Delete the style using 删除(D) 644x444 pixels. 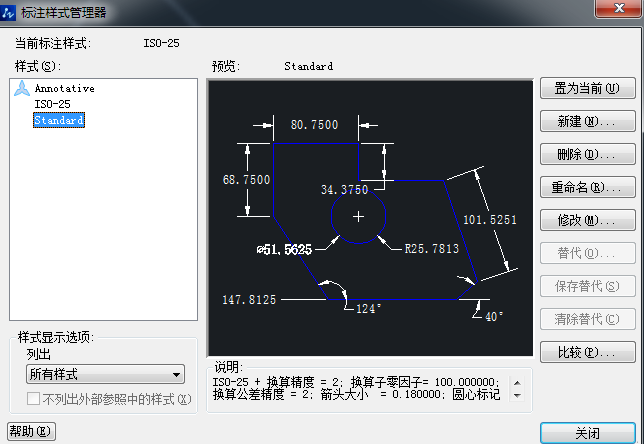(x=587, y=155)
